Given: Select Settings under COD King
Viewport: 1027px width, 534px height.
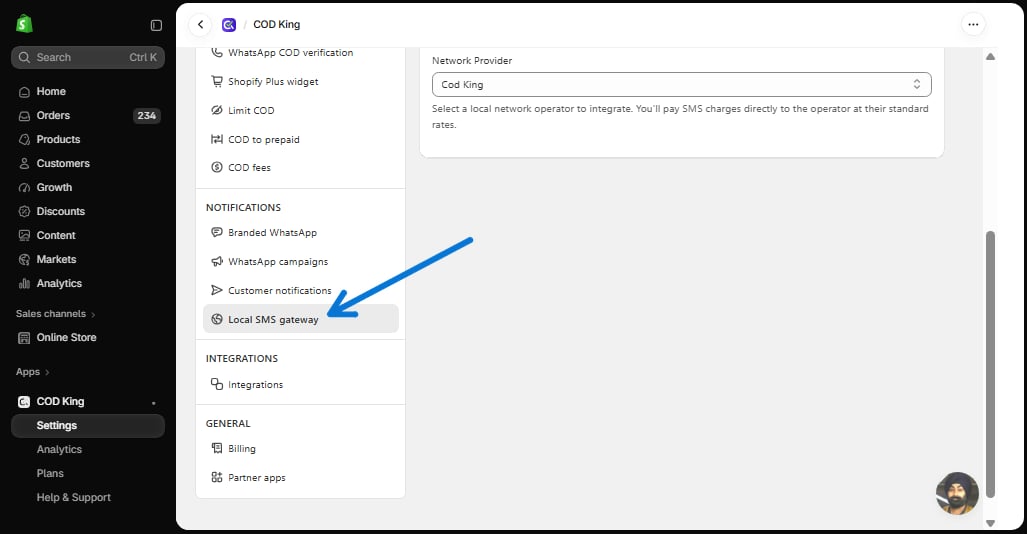Looking at the screenshot, I should 88,426.
